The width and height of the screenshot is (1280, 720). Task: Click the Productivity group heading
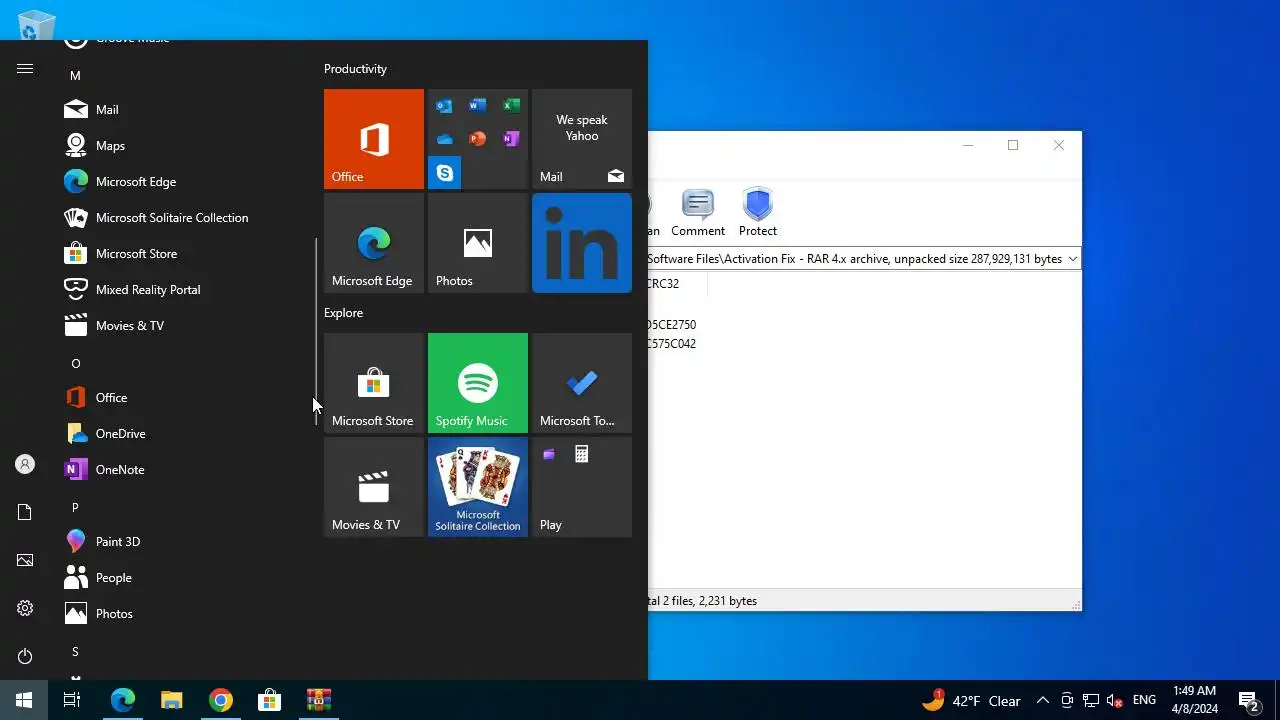tap(355, 69)
